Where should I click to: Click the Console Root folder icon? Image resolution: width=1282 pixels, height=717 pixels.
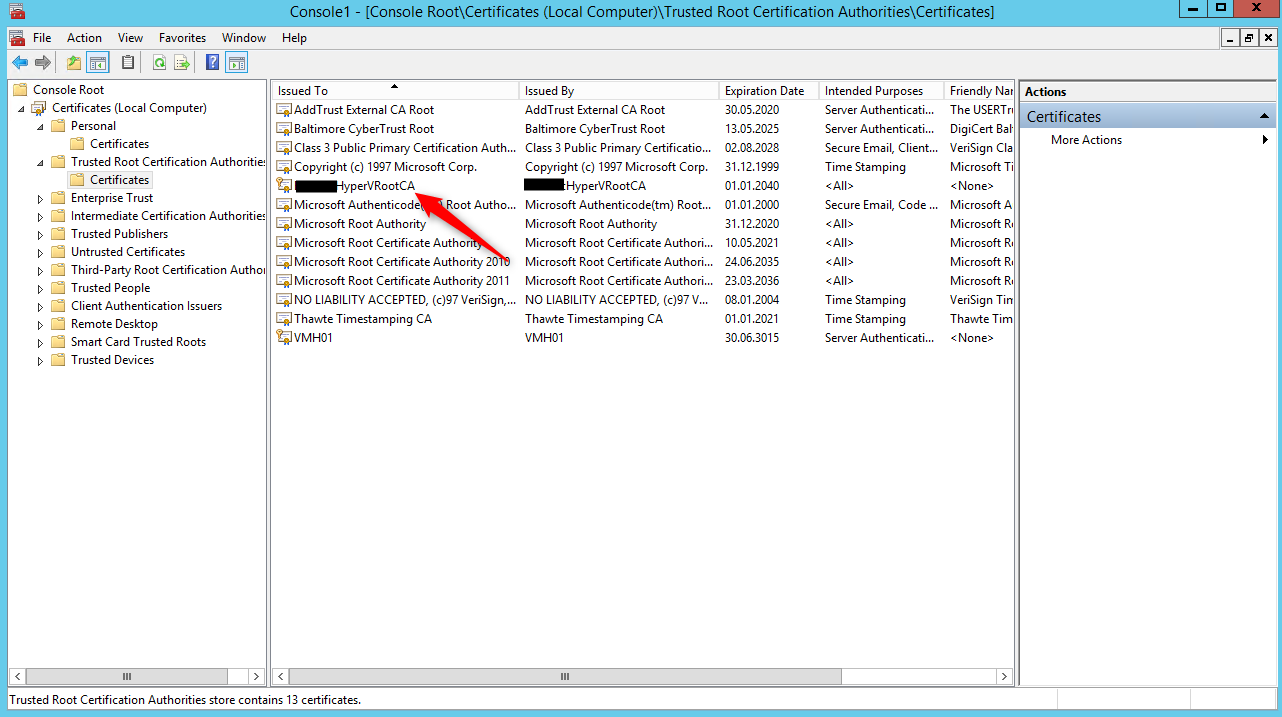coord(21,90)
